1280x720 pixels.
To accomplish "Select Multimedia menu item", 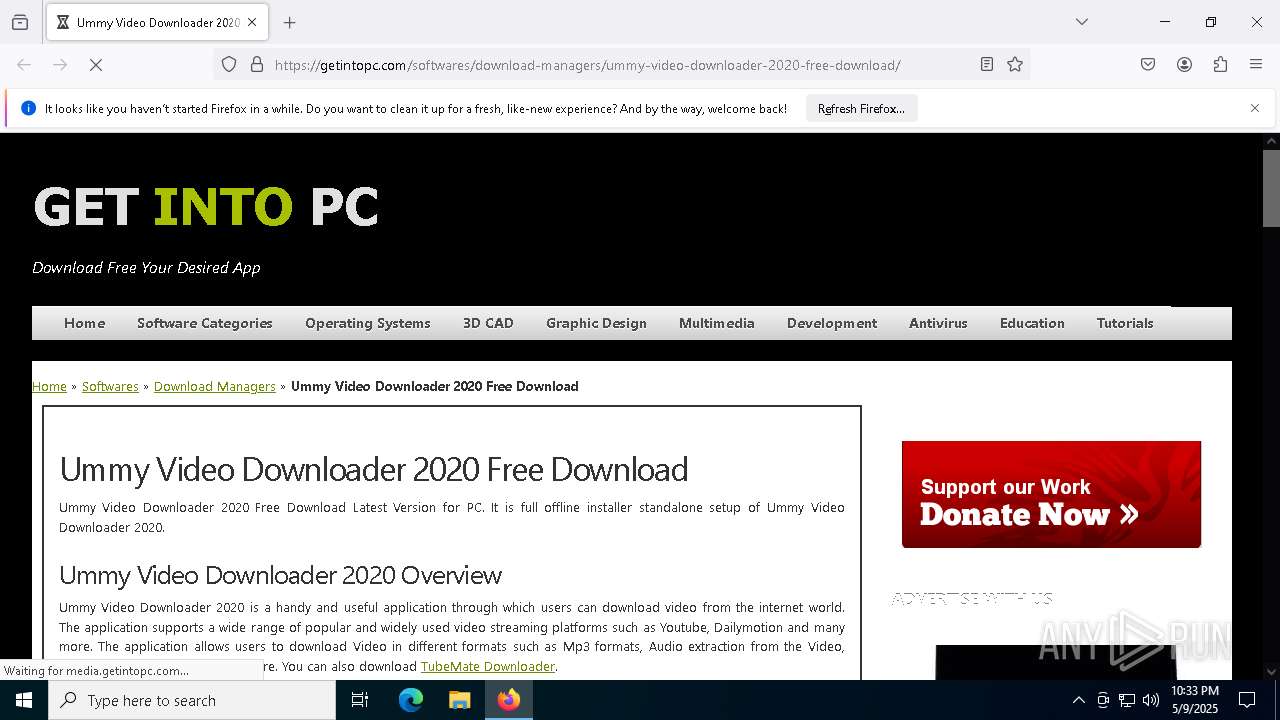I will 717,323.
